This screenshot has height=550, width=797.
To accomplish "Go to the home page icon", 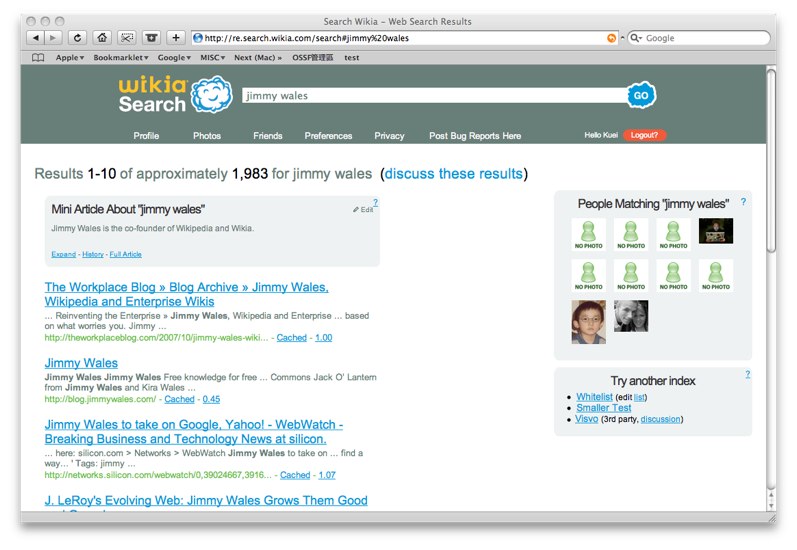I will pyautogui.click(x=102, y=38).
